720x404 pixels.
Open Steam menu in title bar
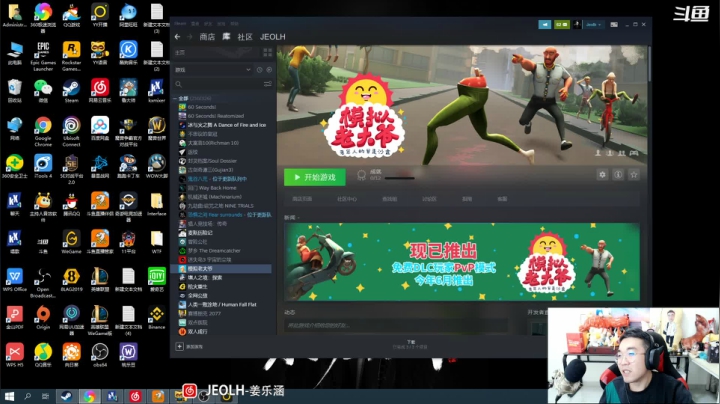pyautogui.click(x=180, y=23)
